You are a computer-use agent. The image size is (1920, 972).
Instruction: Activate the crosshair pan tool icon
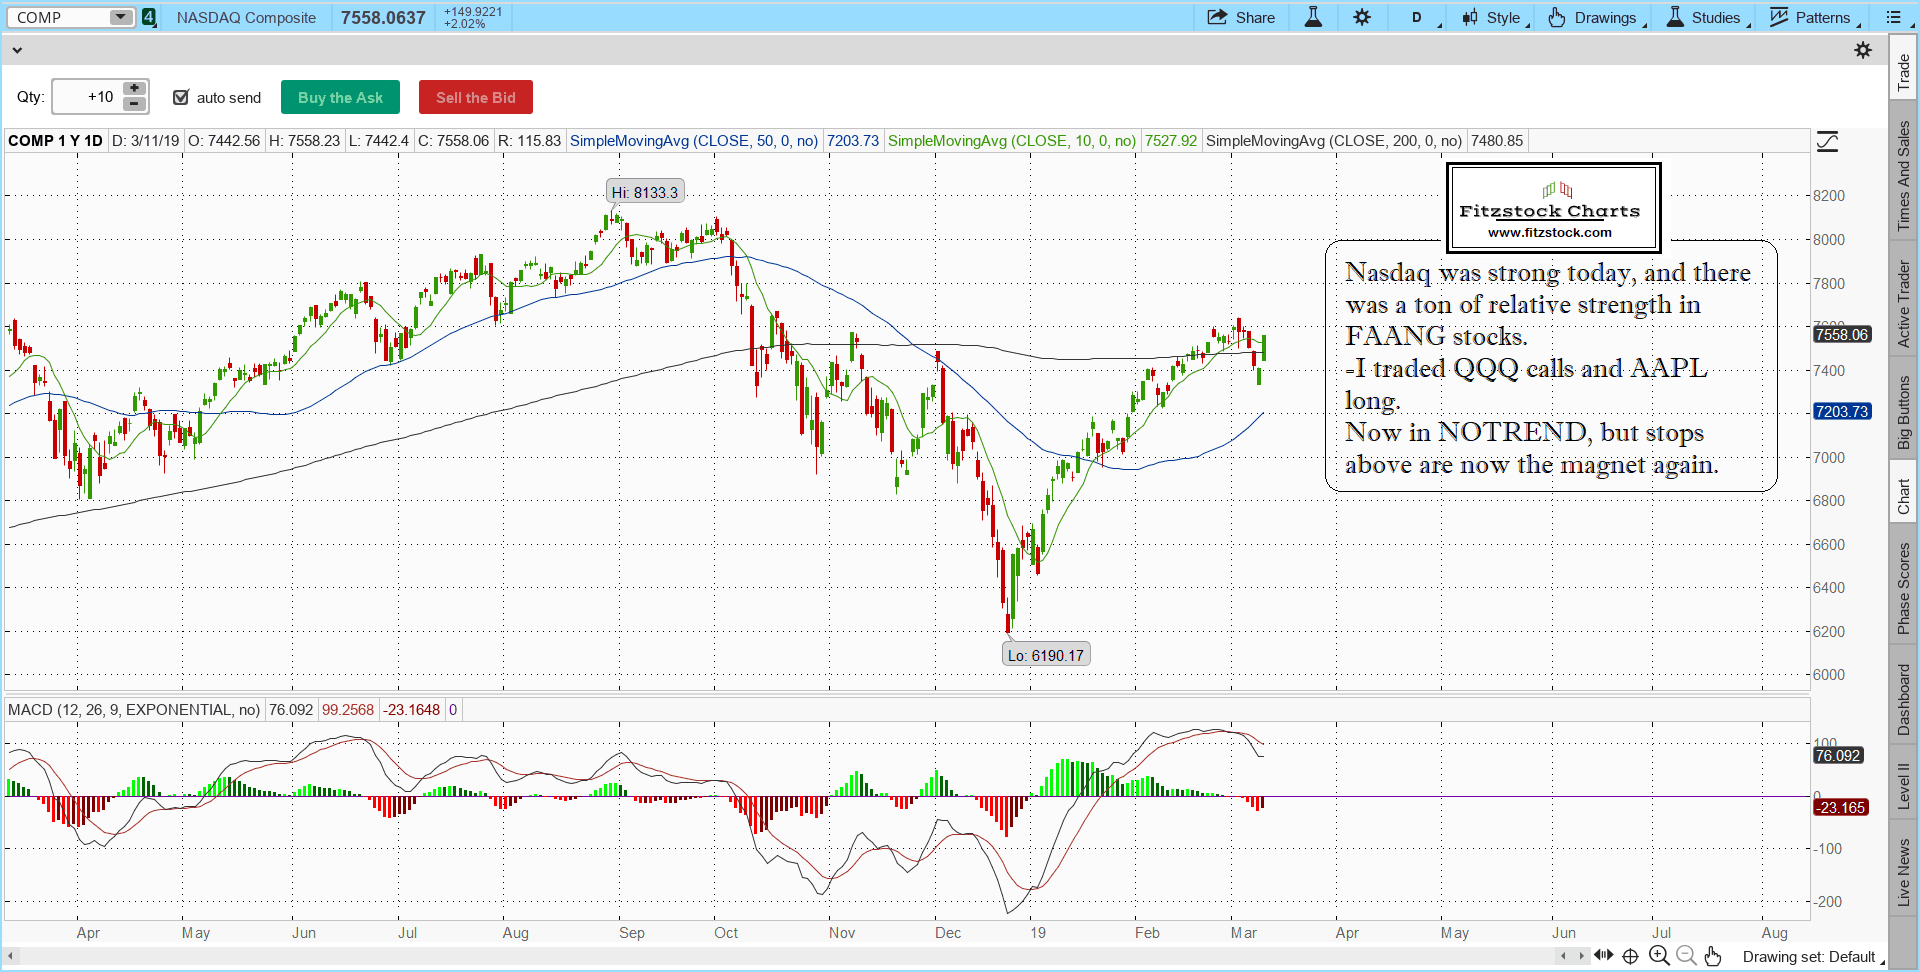[x=1631, y=956]
